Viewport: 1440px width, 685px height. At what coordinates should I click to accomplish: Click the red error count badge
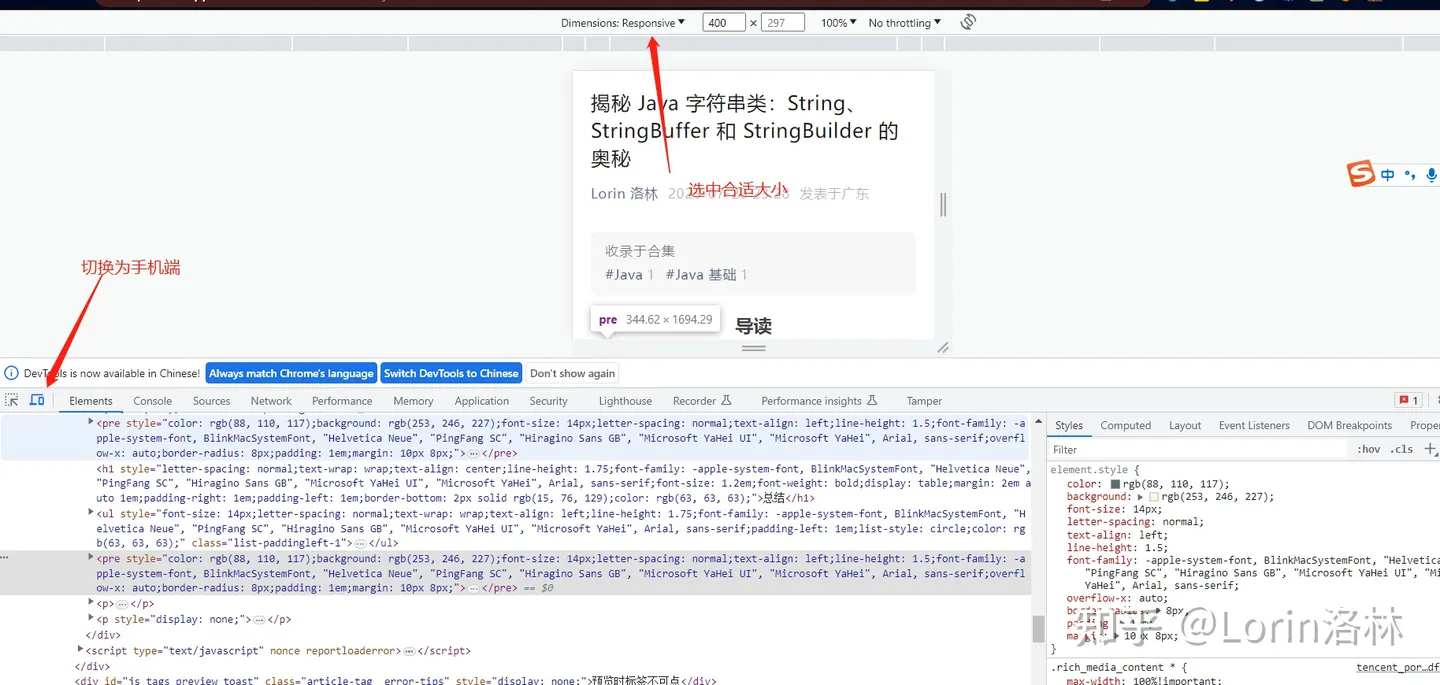[1409, 400]
